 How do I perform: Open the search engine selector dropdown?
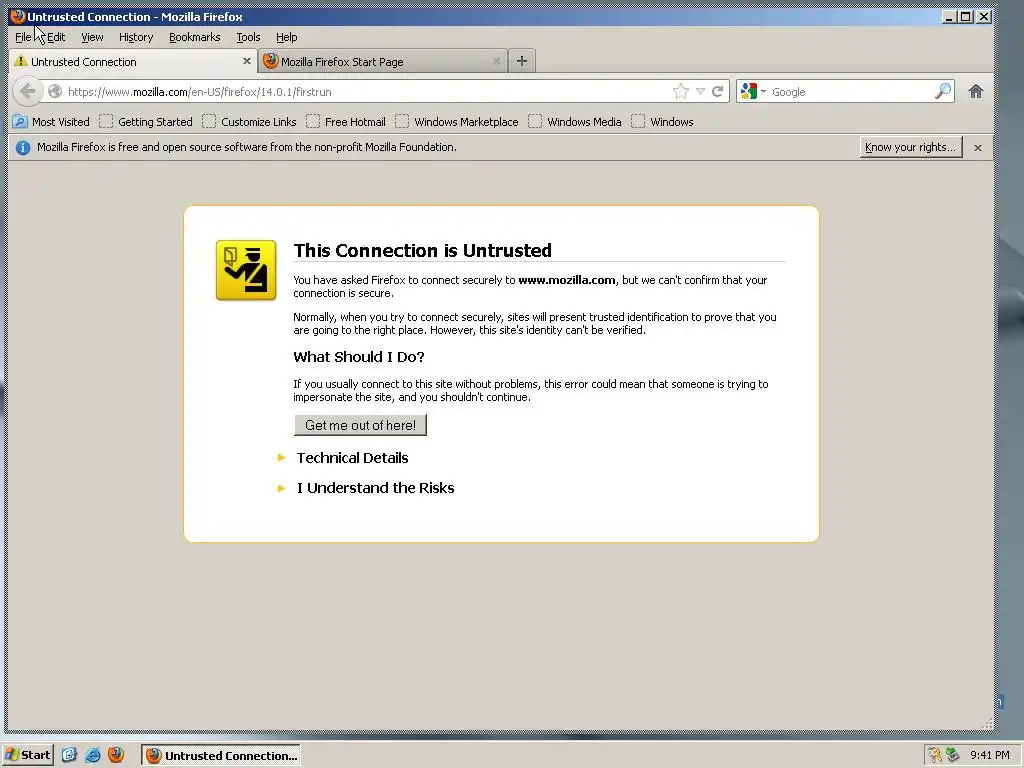tap(763, 91)
